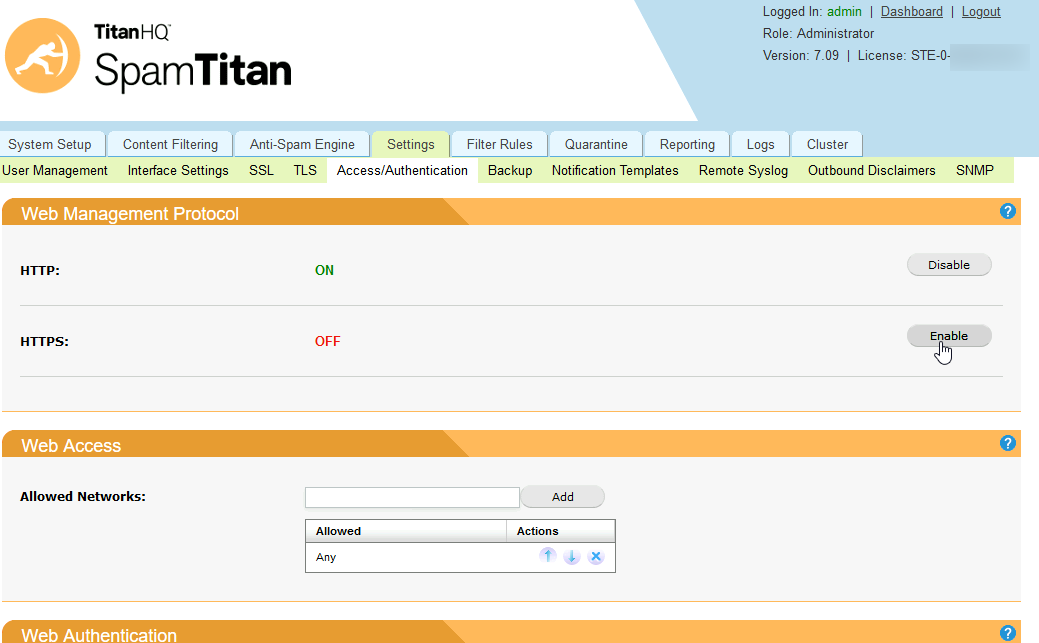Click the SpamTitan archer logo
The height and width of the screenshot is (643, 1039).
click(x=42, y=56)
